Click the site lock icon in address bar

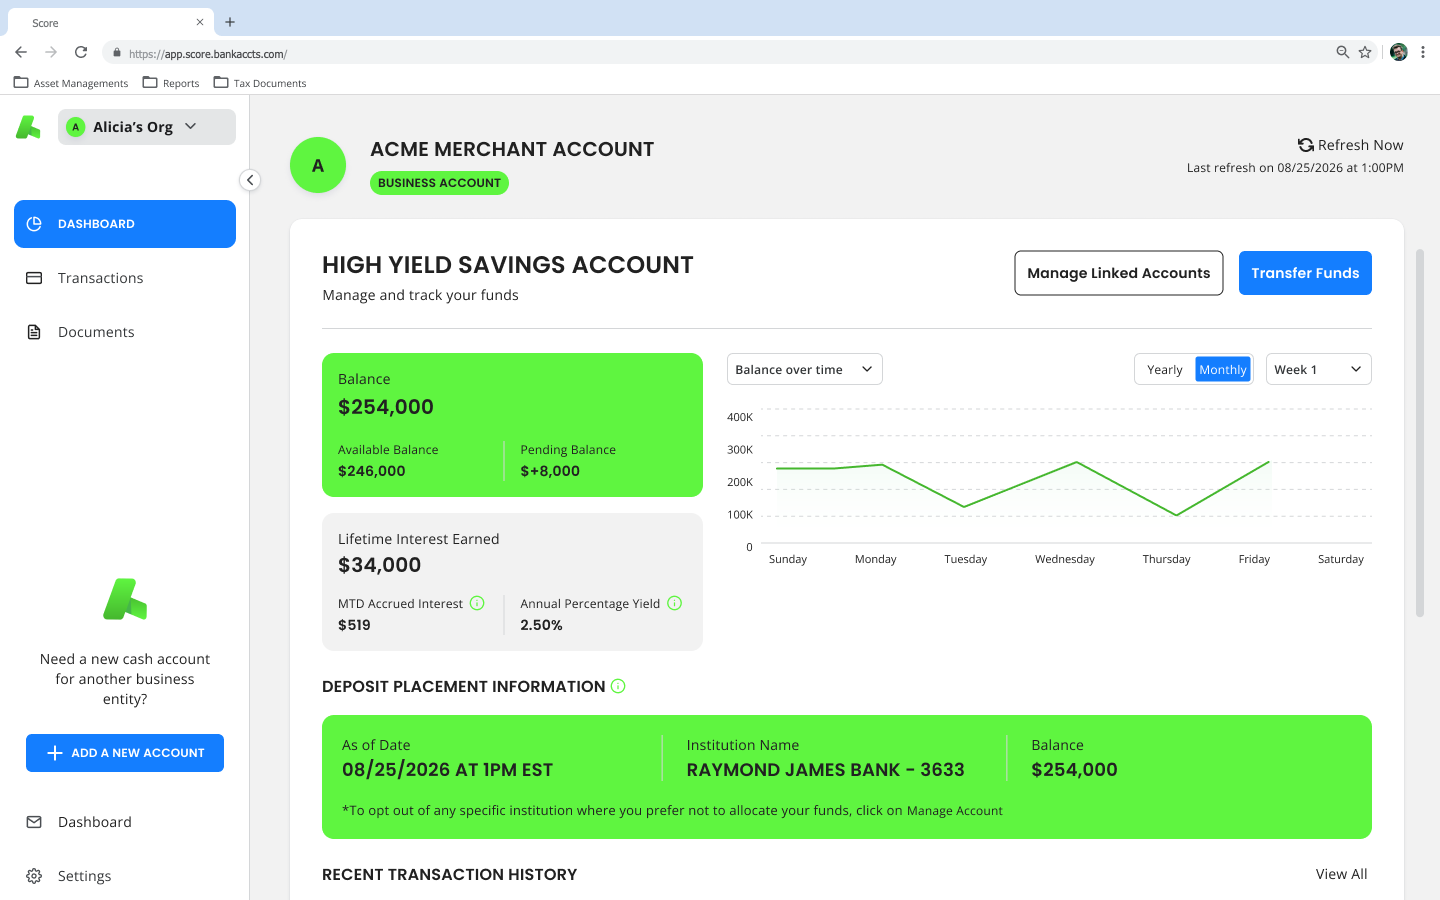click(x=117, y=53)
